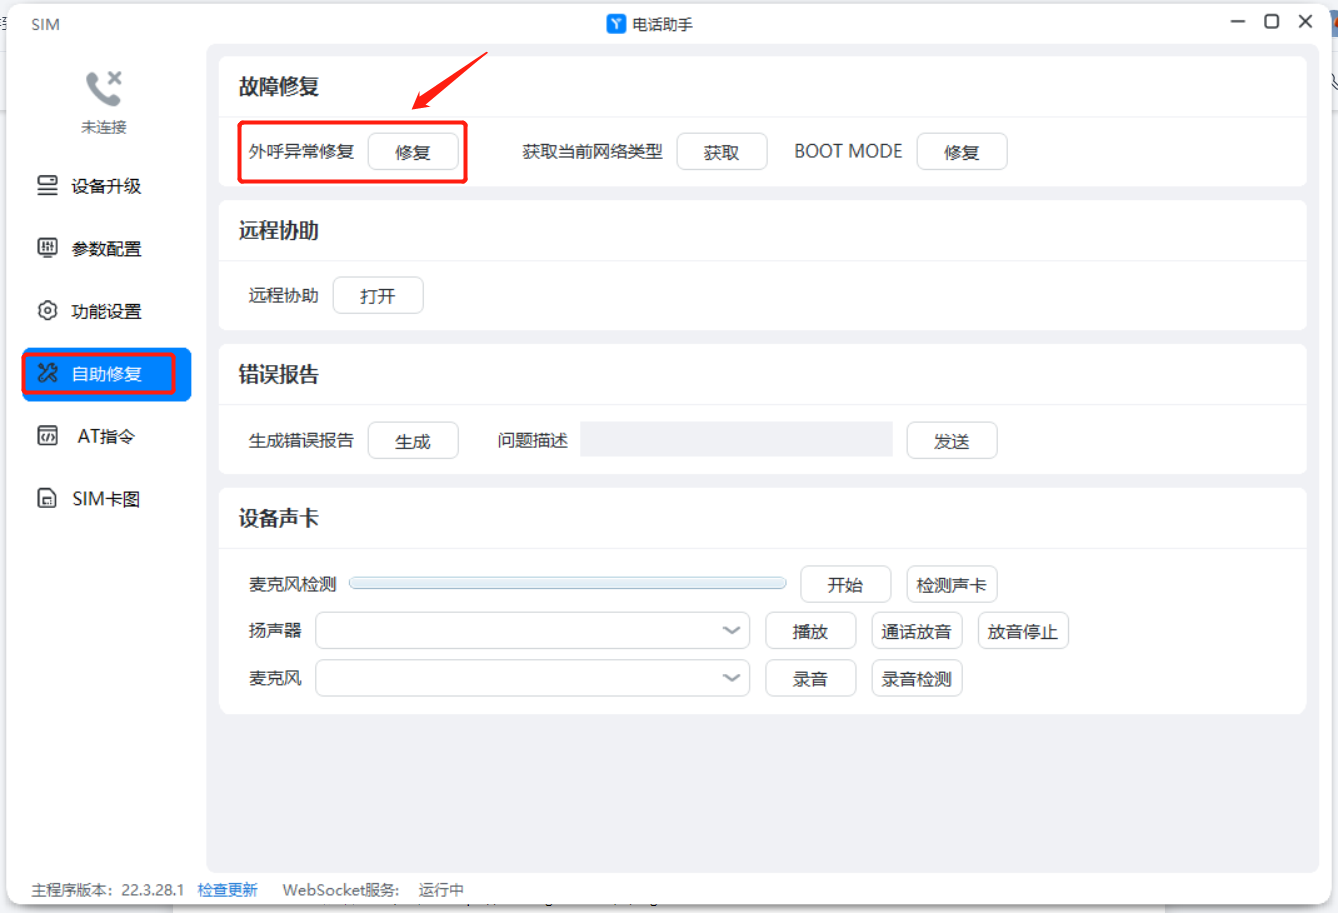The height and width of the screenshot is (913, 1338).
Task: Open the 设备升级 page
Action: (x=106, y=186)
